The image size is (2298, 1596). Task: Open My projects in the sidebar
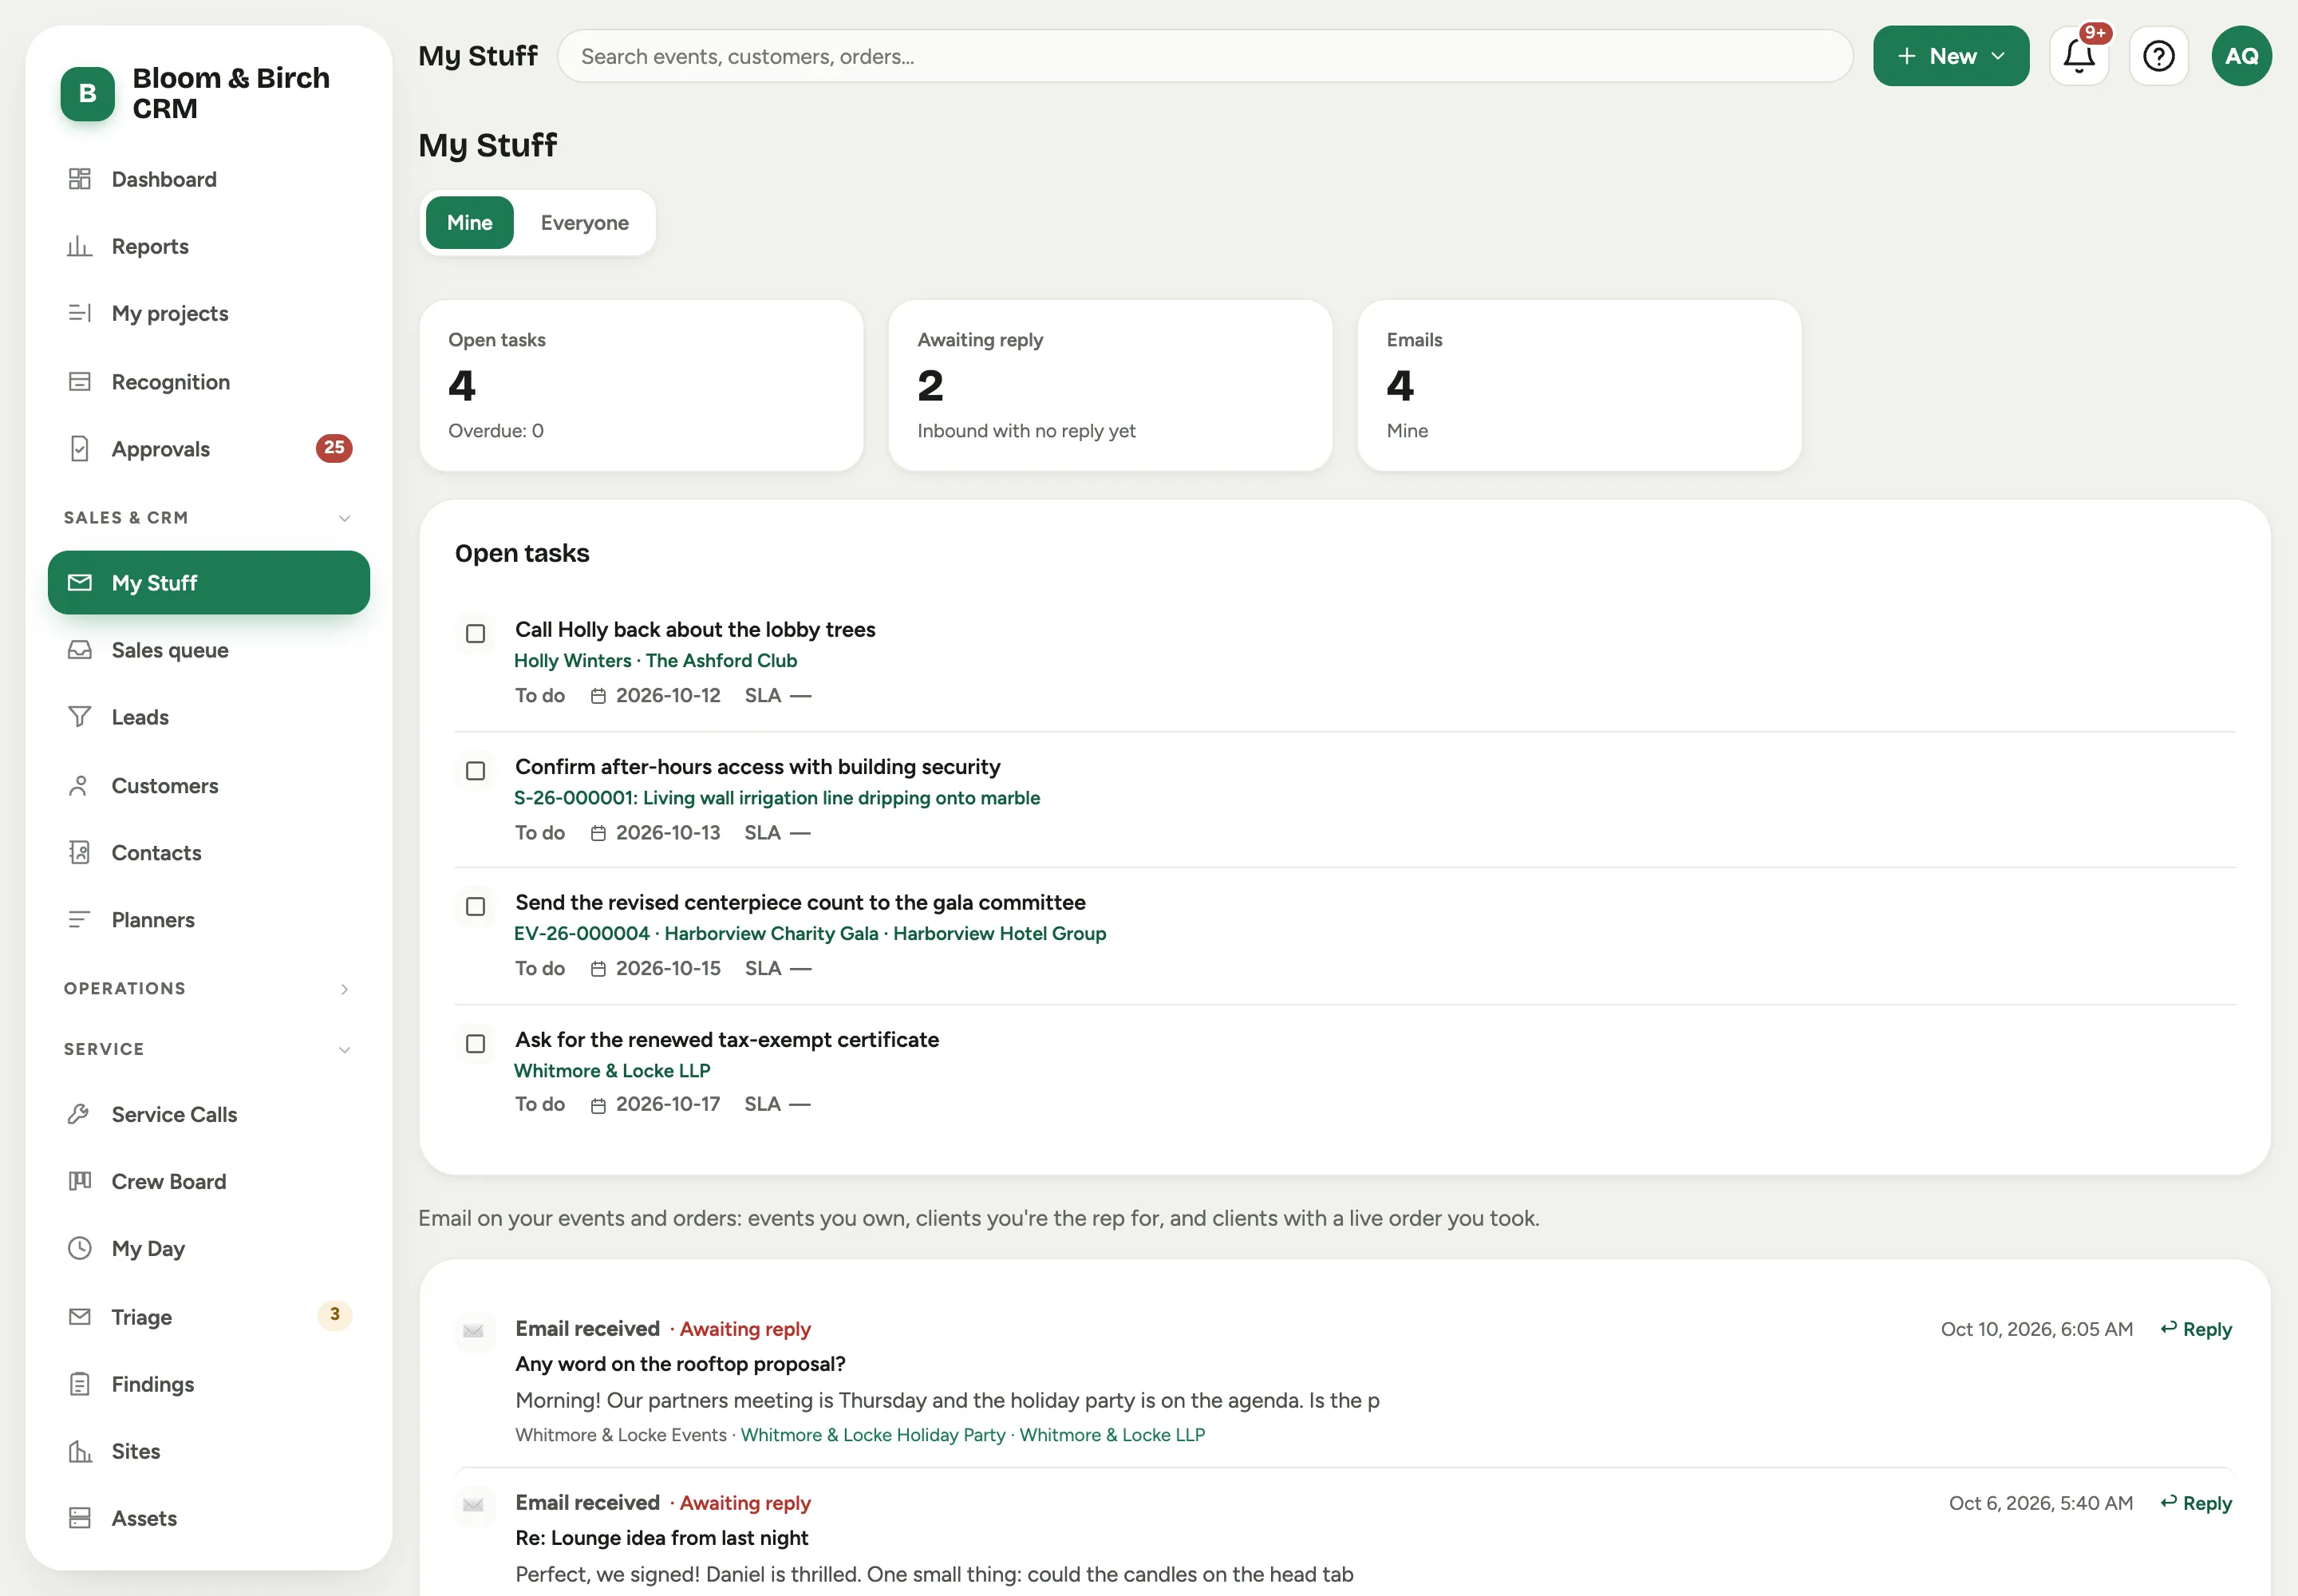coord(209,313)
